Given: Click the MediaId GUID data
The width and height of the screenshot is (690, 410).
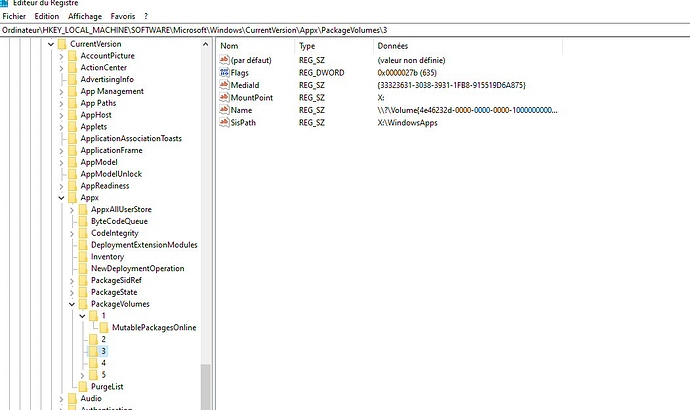Looking at the screenshot, I should pos(451,85).
